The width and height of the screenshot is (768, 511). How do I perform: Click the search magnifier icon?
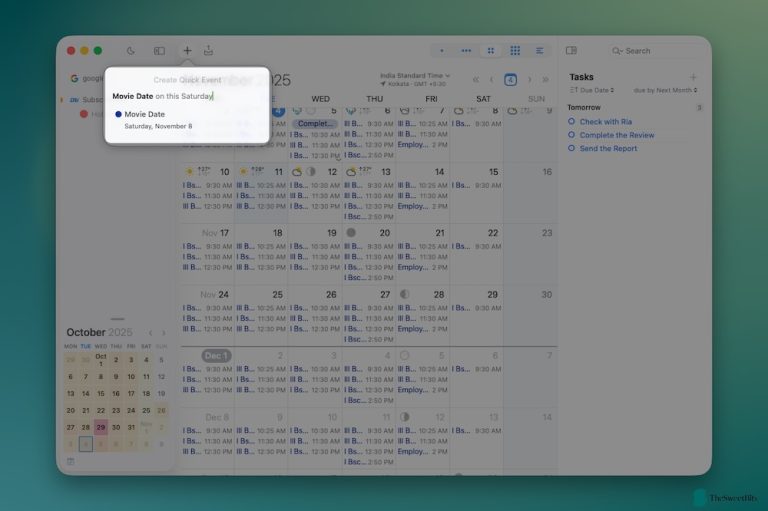click(x=617, y=51)
